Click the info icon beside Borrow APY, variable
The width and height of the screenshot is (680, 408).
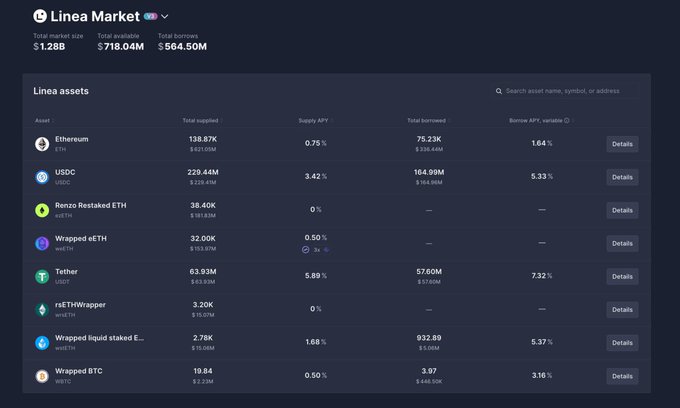[566, 121]
